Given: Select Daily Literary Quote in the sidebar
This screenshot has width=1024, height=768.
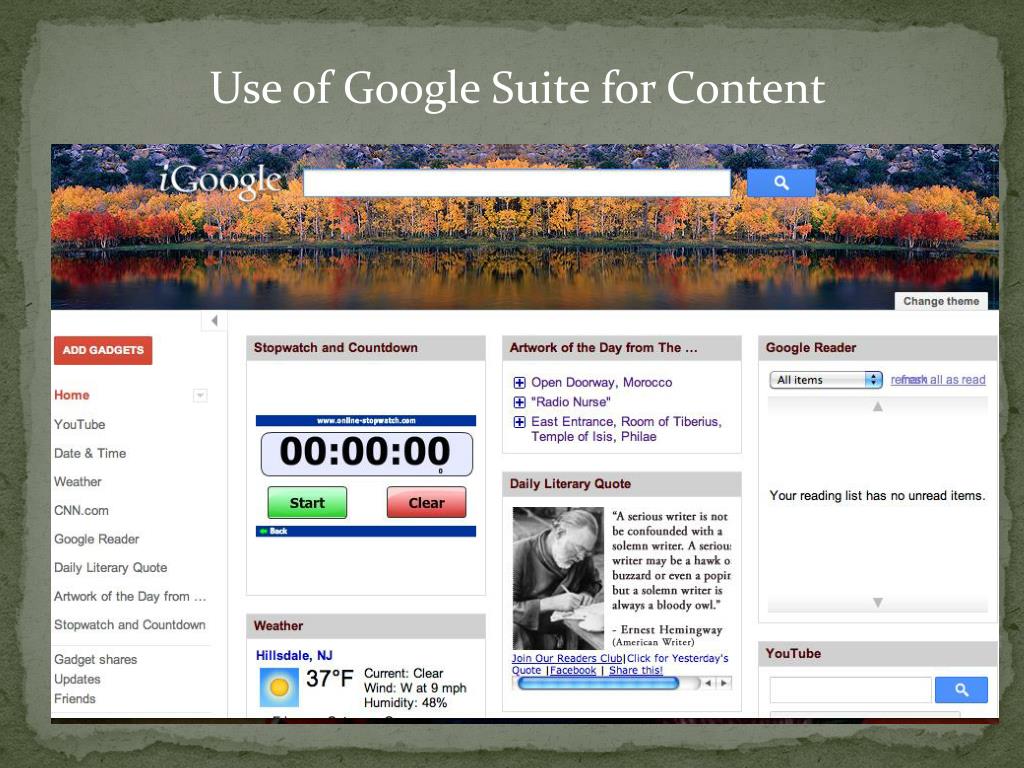Looking at the screenshot, I should 110,568.
